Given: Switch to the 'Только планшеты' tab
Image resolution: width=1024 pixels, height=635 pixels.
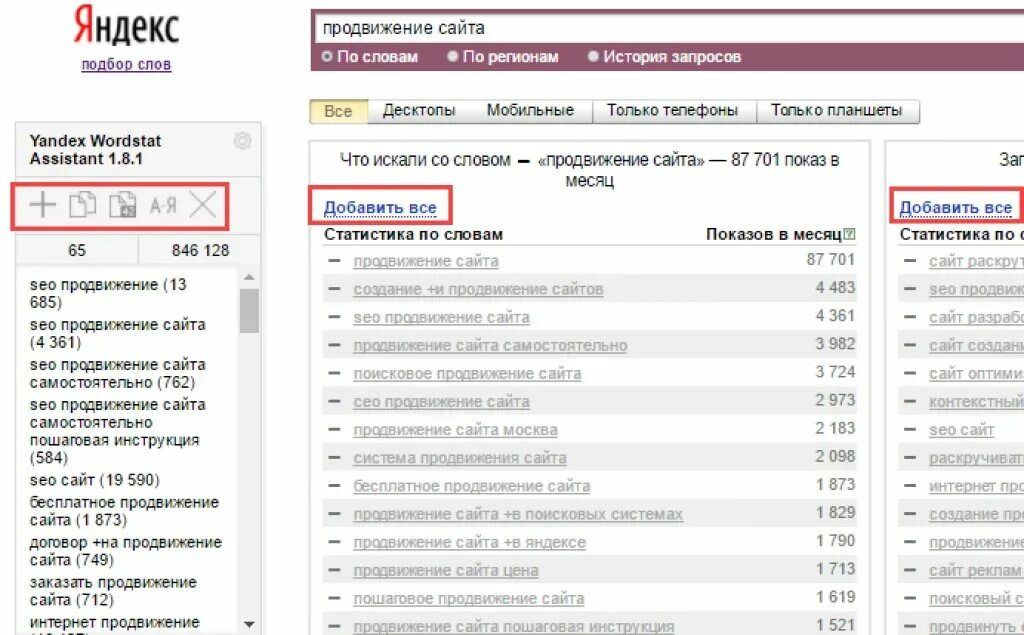Looking at the screenshot, I should (x=837, y=110).
